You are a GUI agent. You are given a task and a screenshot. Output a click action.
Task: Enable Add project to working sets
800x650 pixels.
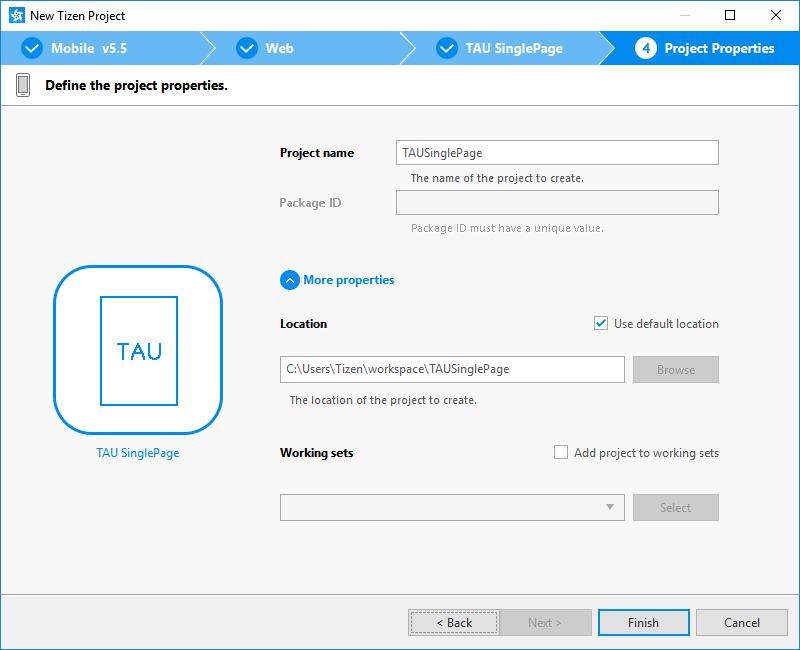click(x=561, y=452)
